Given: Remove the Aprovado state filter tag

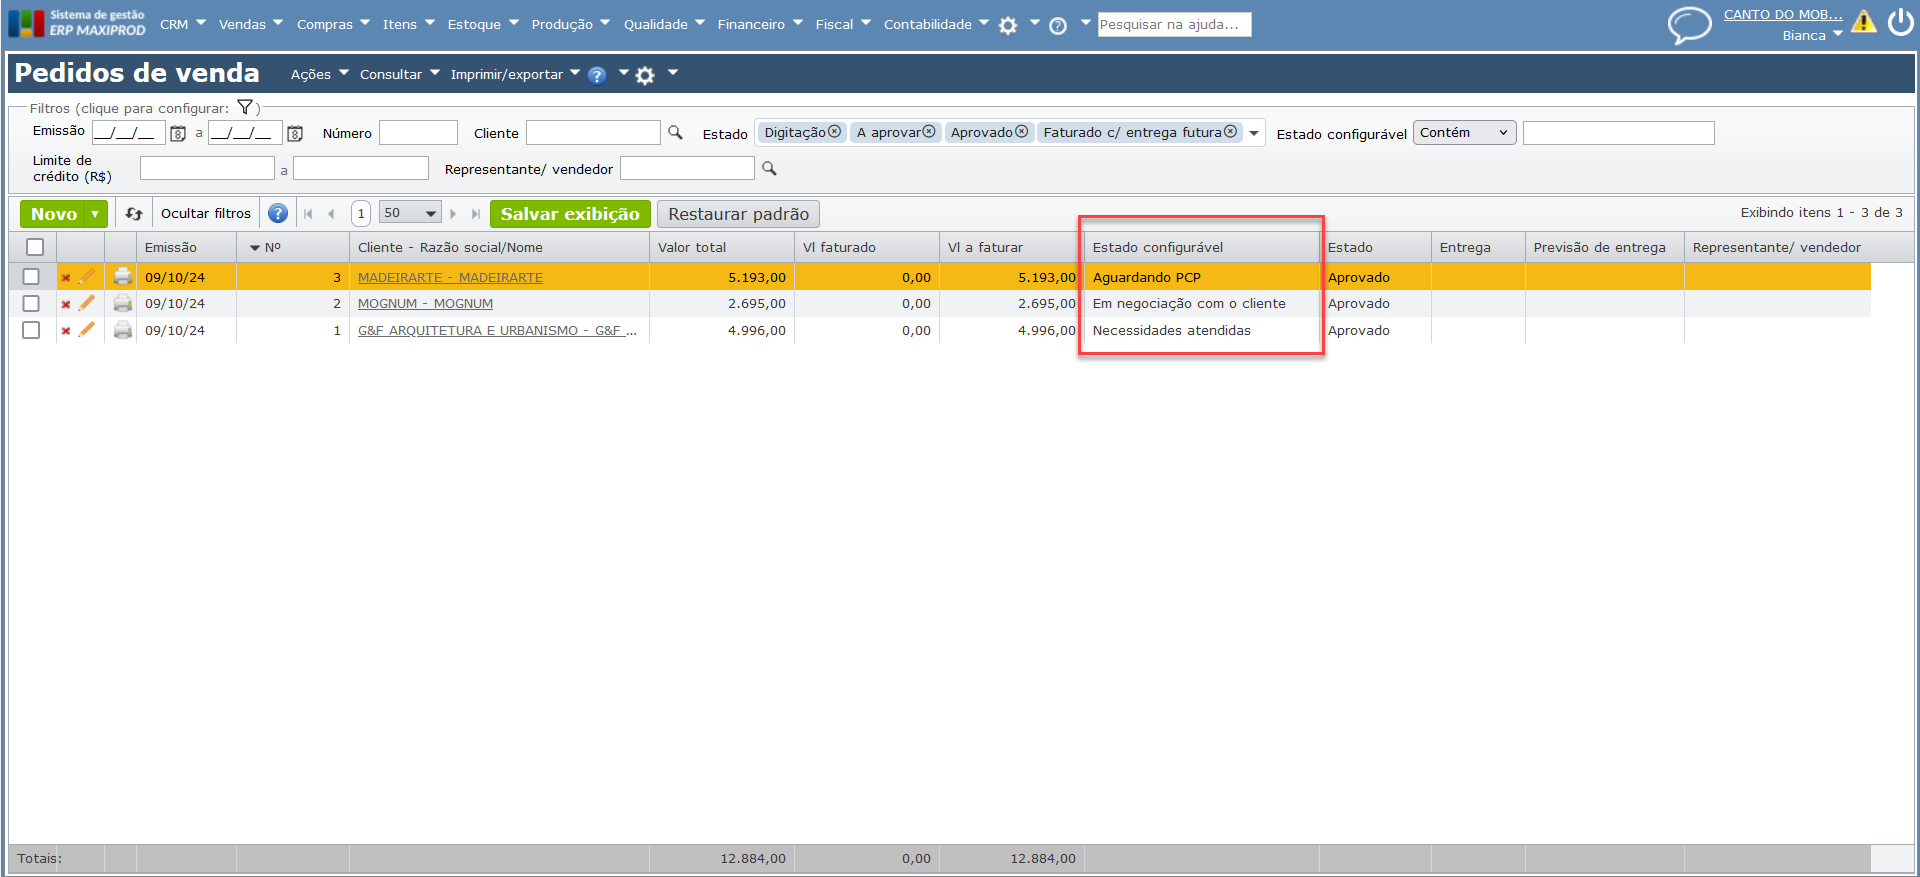Looking at the screenshot, I should 1021,132.
